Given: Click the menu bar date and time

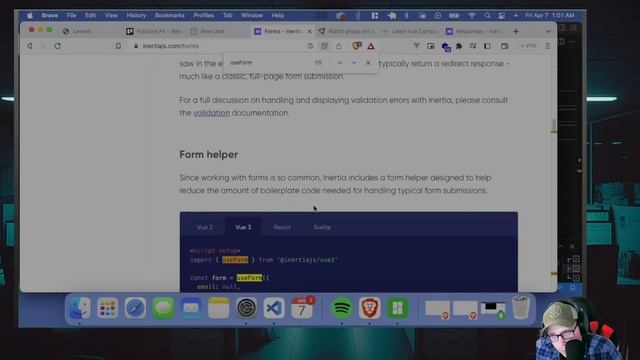Looking at the screenshot, I should click(x=549, y=16).
